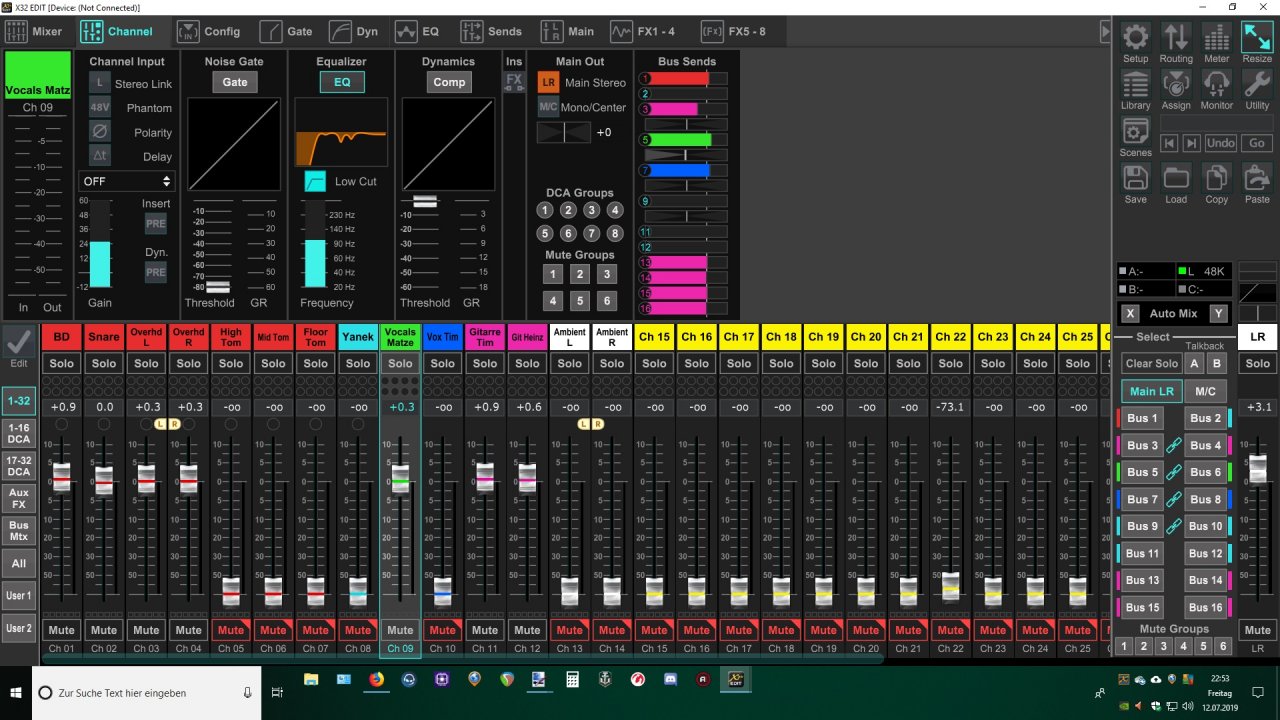1280x720 pixels.
Task: Assign channel to DCA Group 3
Action: 591,210
